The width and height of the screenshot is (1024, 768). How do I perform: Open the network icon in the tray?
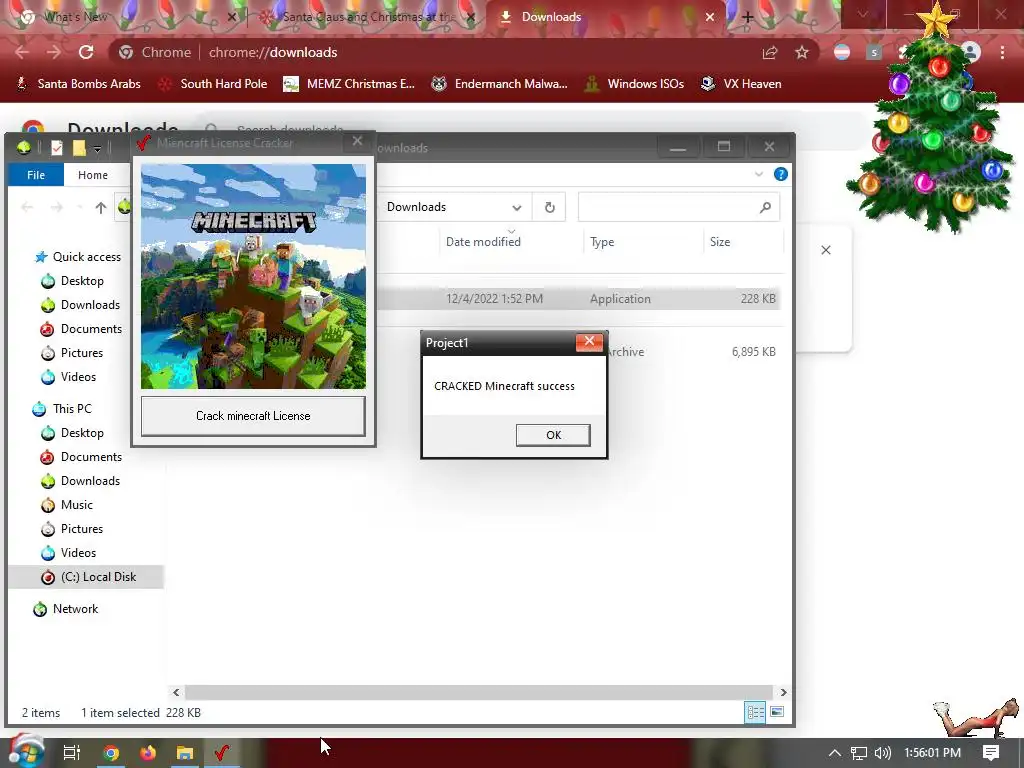pos(859,753)
